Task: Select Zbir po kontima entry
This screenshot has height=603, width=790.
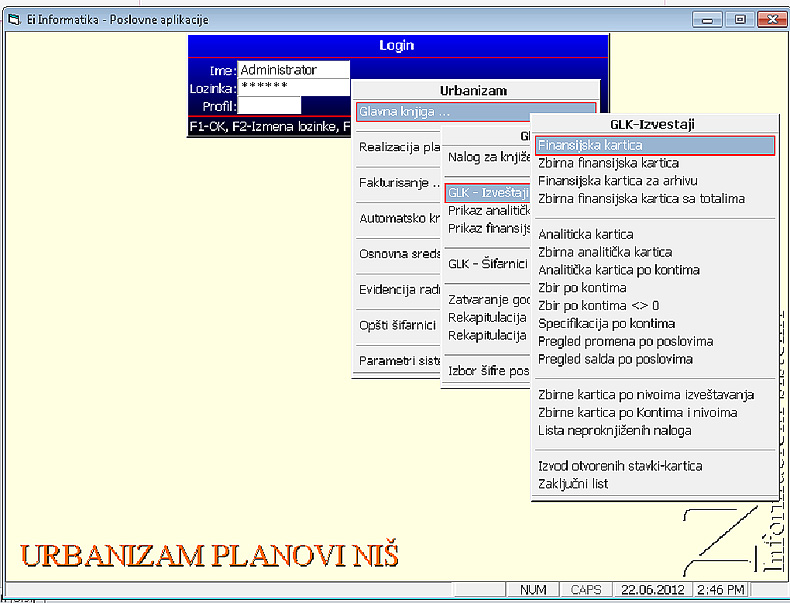Action: (x=582, y=288)
